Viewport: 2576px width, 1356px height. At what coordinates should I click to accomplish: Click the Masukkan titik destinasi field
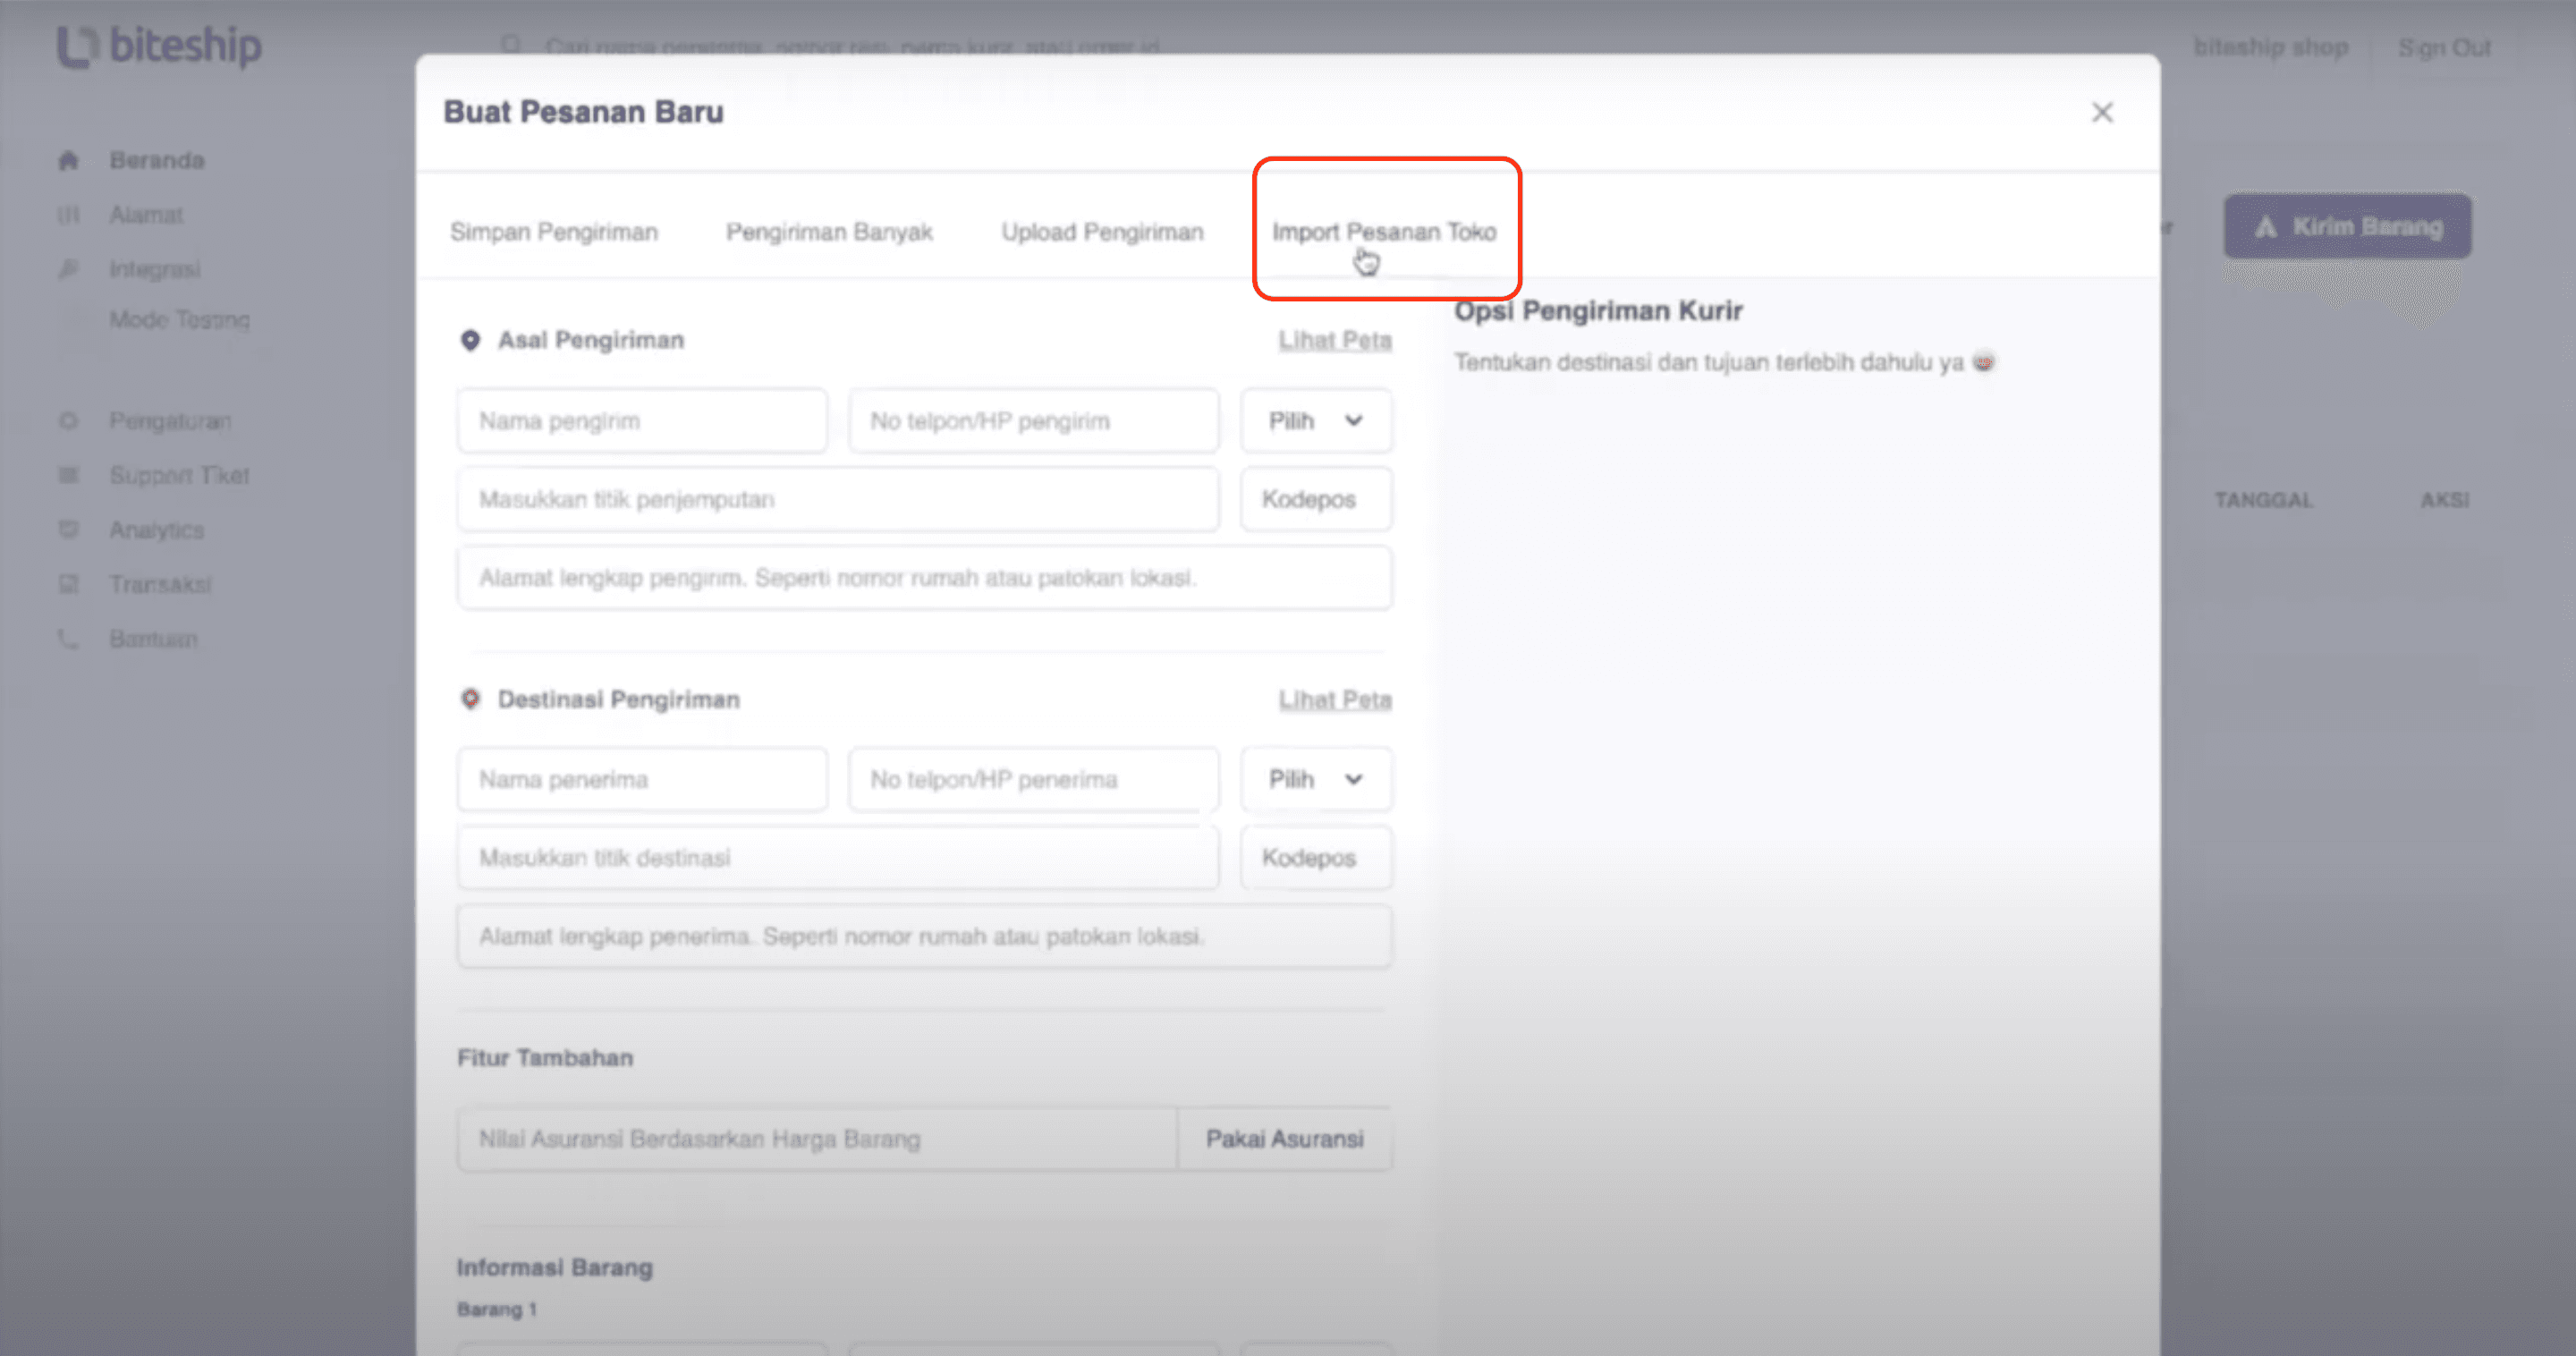coord(838,858)
